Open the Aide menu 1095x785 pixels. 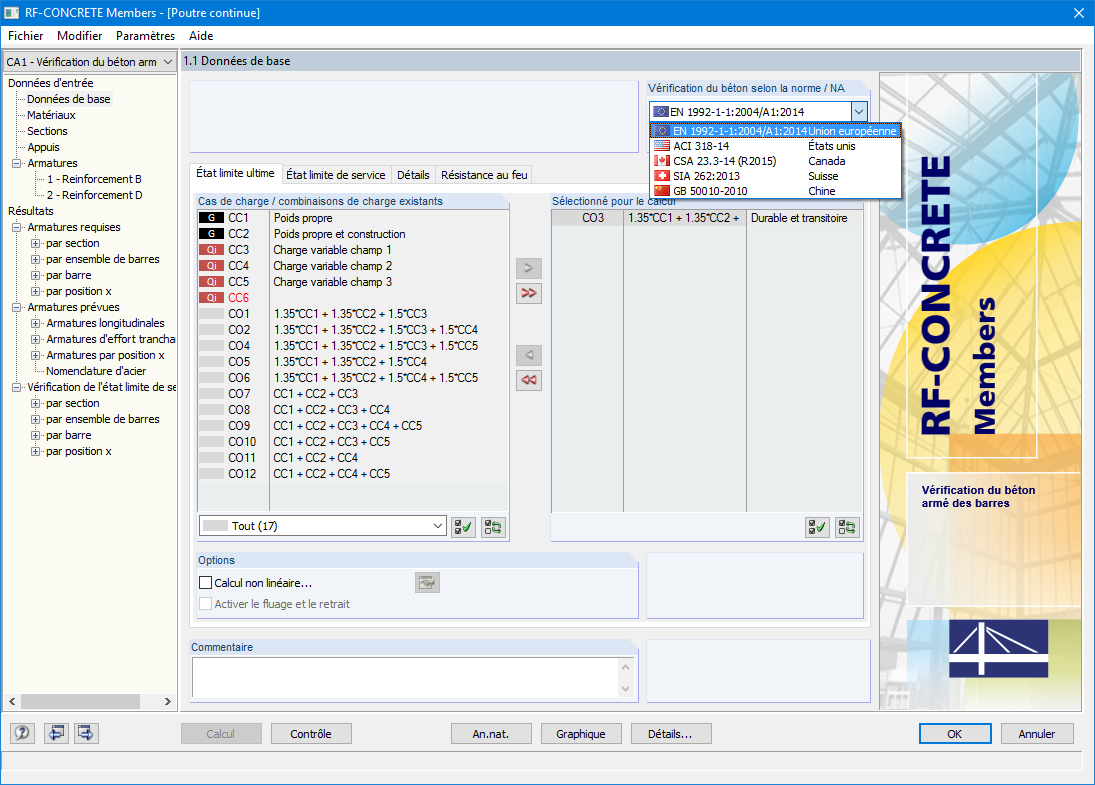[x=201, y=36]
